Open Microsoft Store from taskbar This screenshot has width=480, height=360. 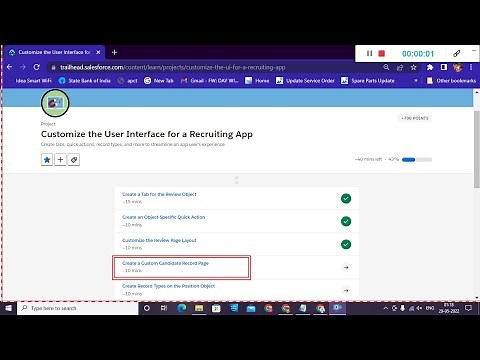pos(216,308)
